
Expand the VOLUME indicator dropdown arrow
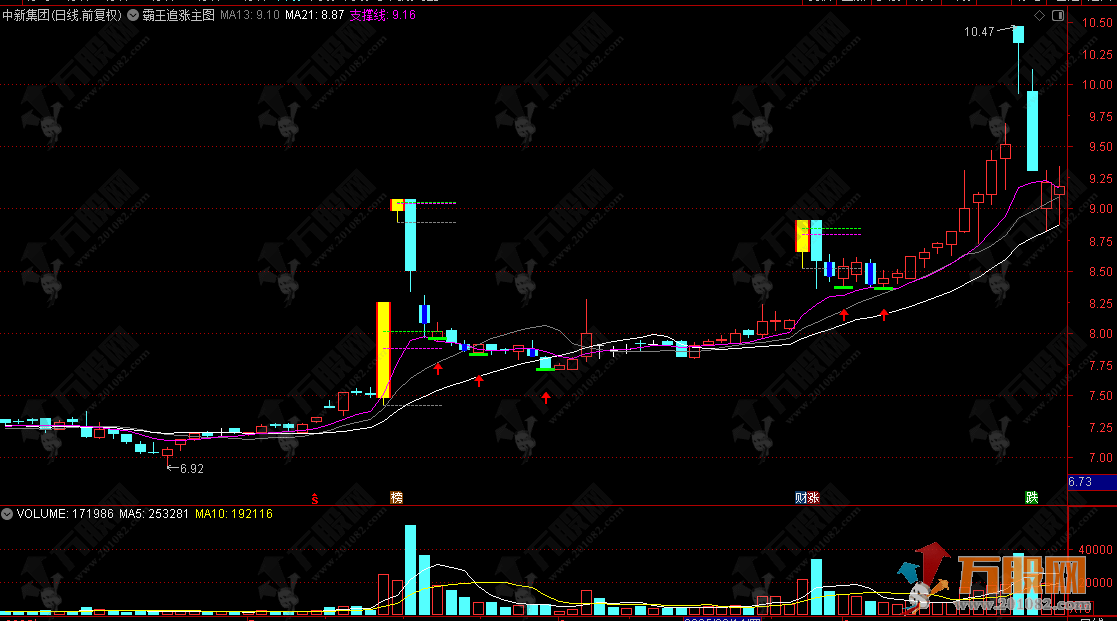click(x=7, y=513)
